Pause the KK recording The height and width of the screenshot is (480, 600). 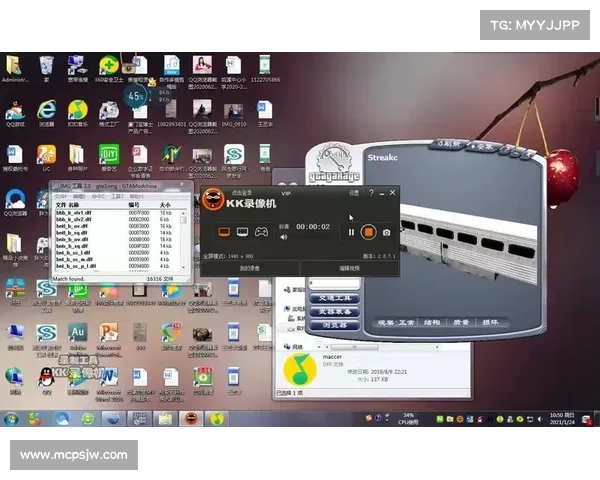coord(351,232)
